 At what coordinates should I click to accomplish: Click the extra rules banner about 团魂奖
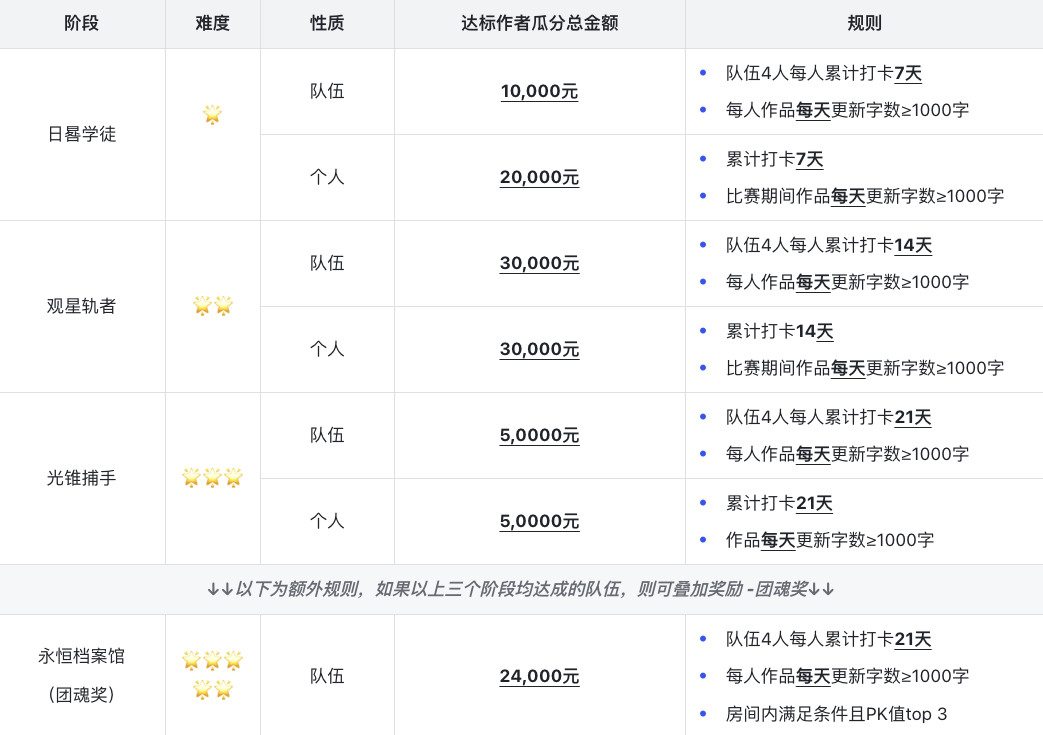520,590
